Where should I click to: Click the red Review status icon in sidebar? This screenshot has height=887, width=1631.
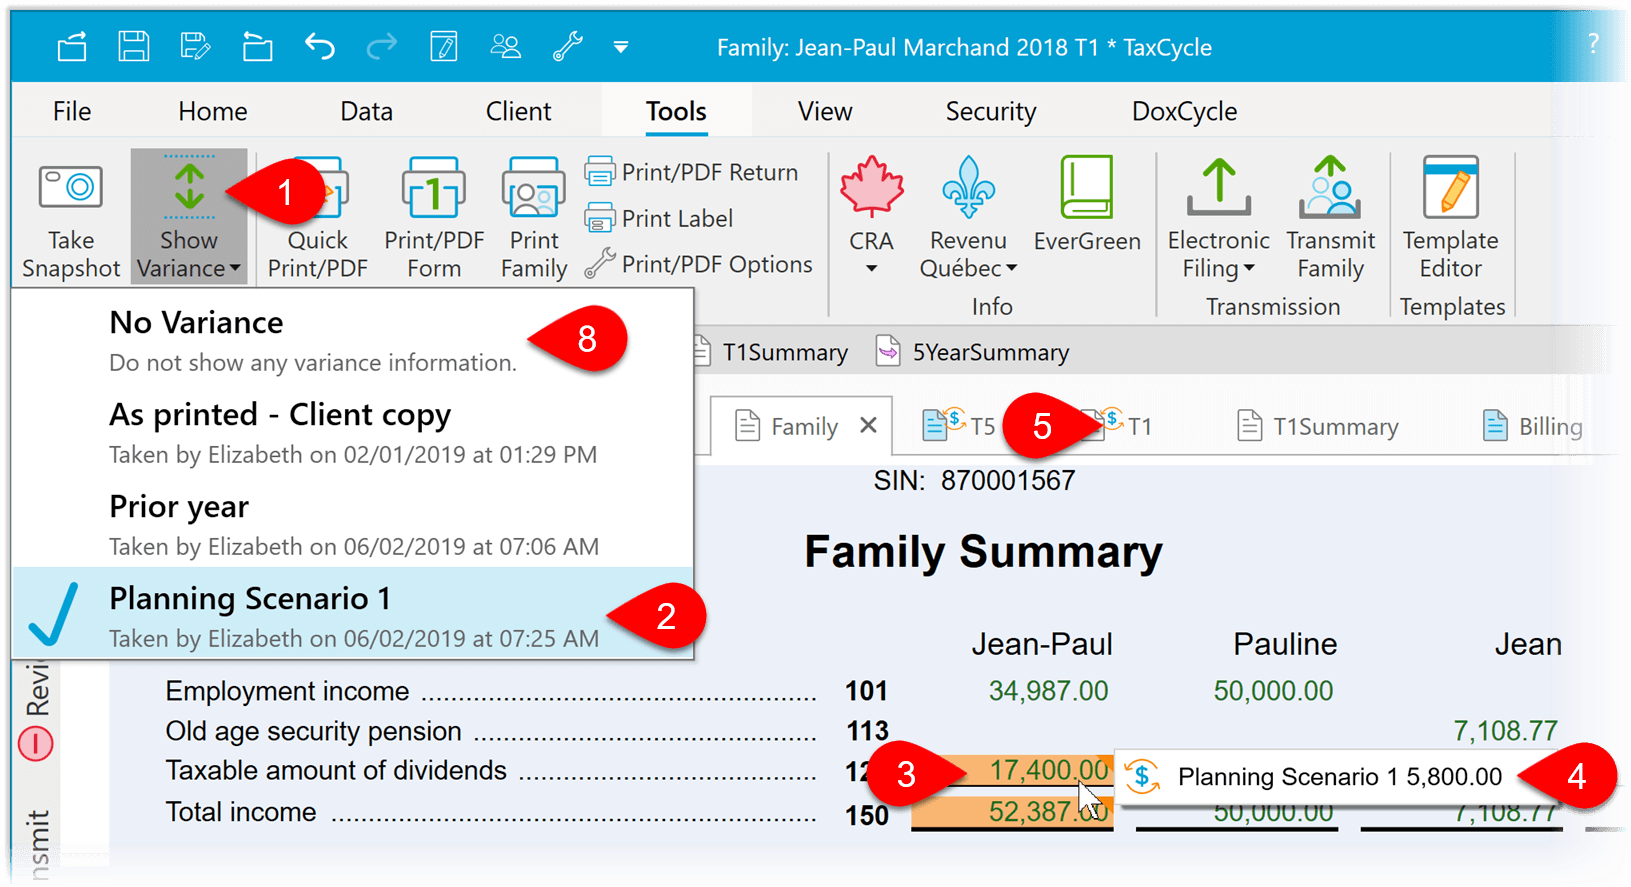coord(36,743)
